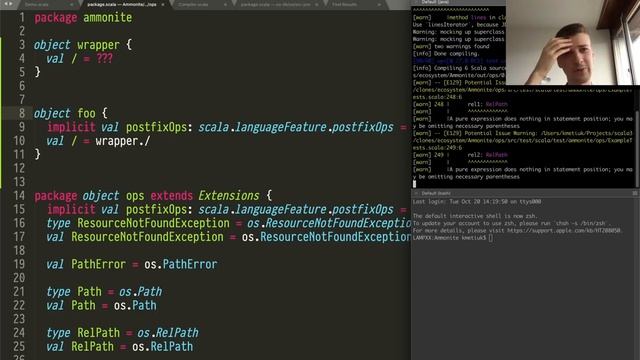Click '[warn] 249 | rel2: RelPath' terminal line

tap(460, 155)
